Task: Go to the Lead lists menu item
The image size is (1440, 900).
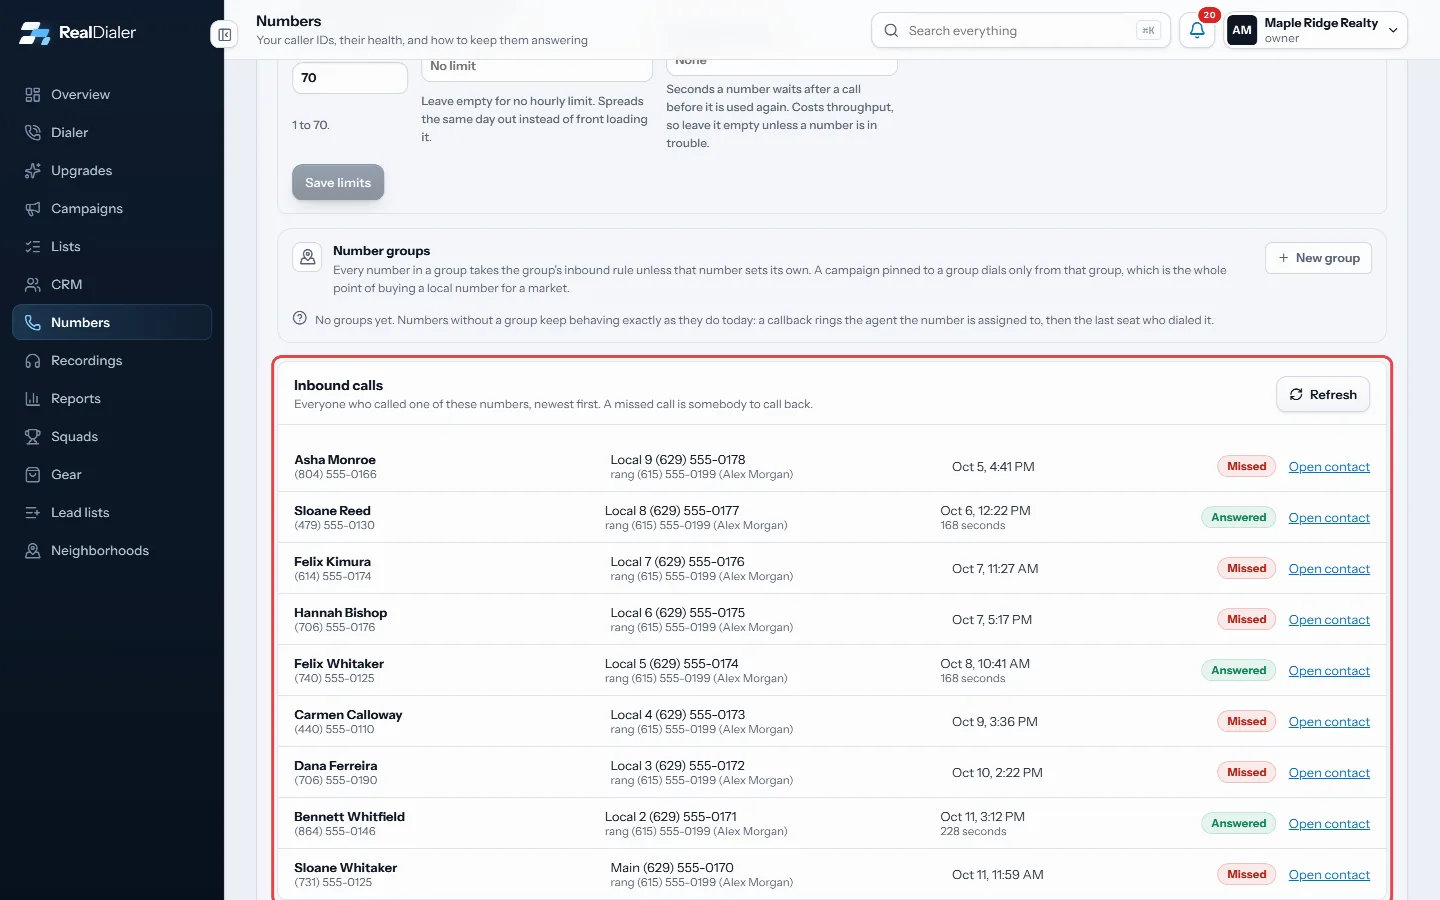Action: (112, 513)
